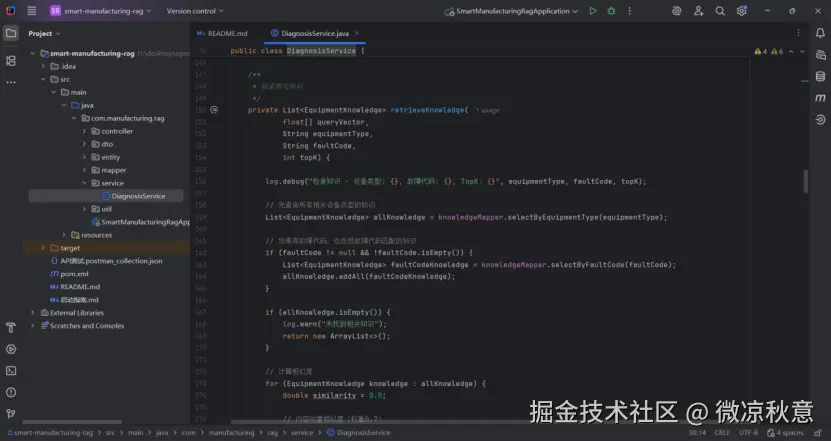Collapse the service package
This screenshot has width=831, height=442.
click(x=84, y=183)
